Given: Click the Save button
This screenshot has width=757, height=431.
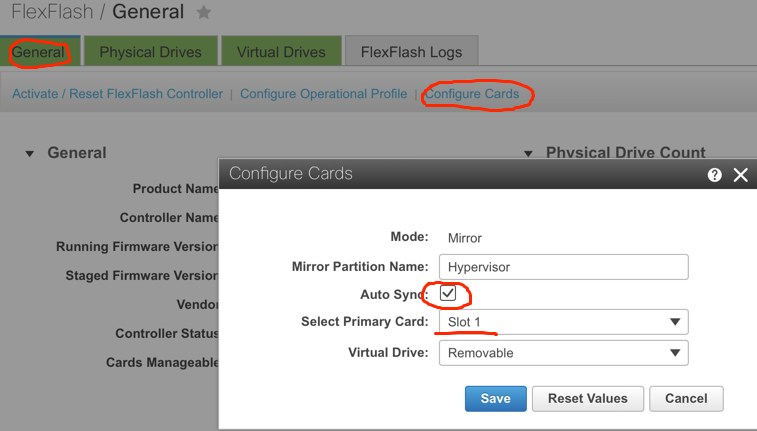Looking at the screenshot, I should (496, 399).
